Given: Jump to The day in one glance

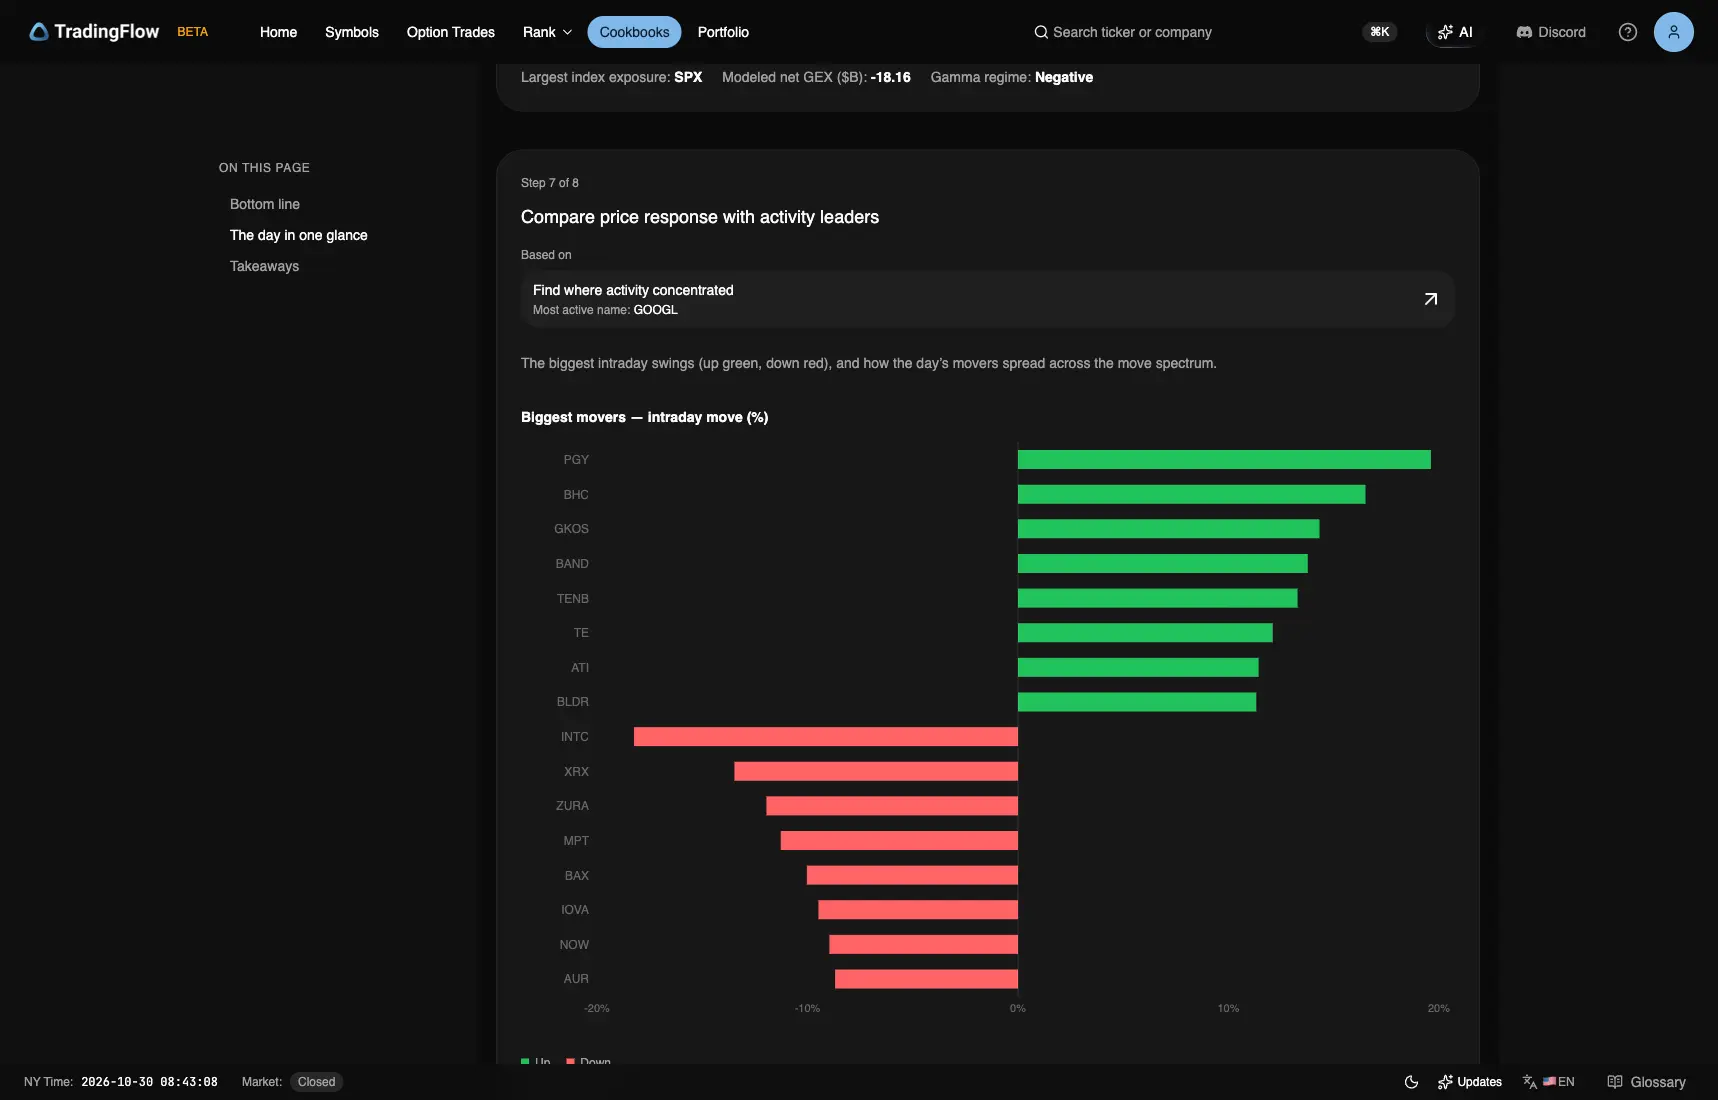Looking at the screenshot, I should point(299,235).
